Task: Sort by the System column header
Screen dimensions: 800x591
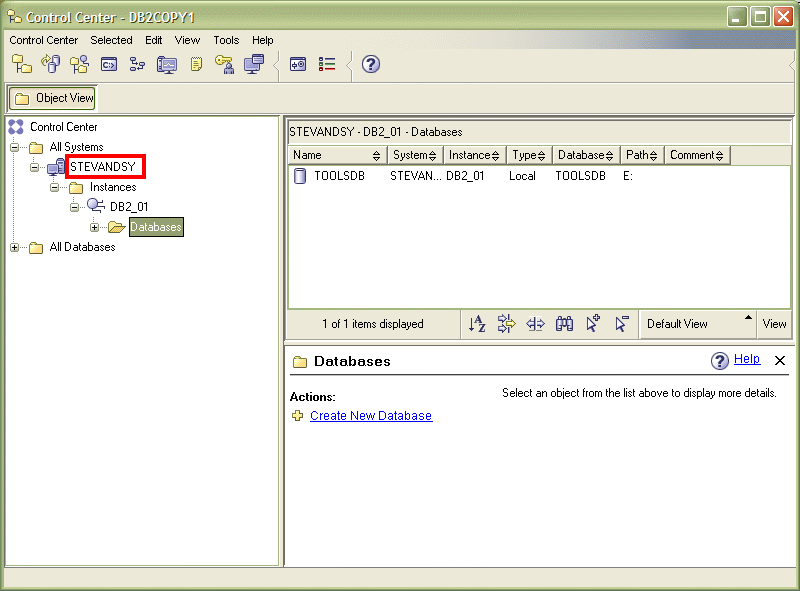Action: [x=415, y=155]
